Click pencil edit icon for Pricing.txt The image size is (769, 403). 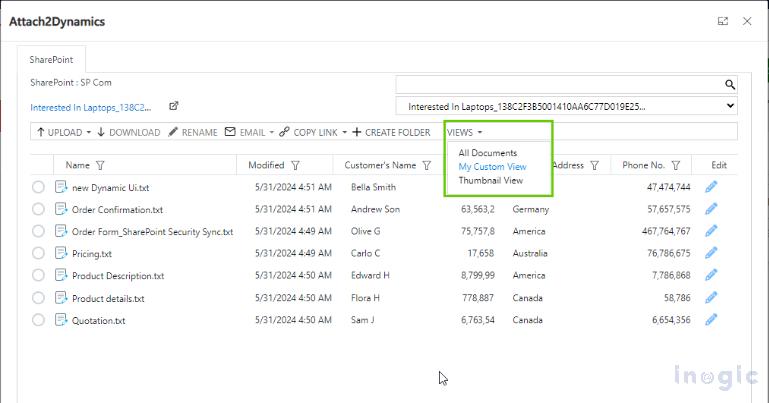coord(711,254)
